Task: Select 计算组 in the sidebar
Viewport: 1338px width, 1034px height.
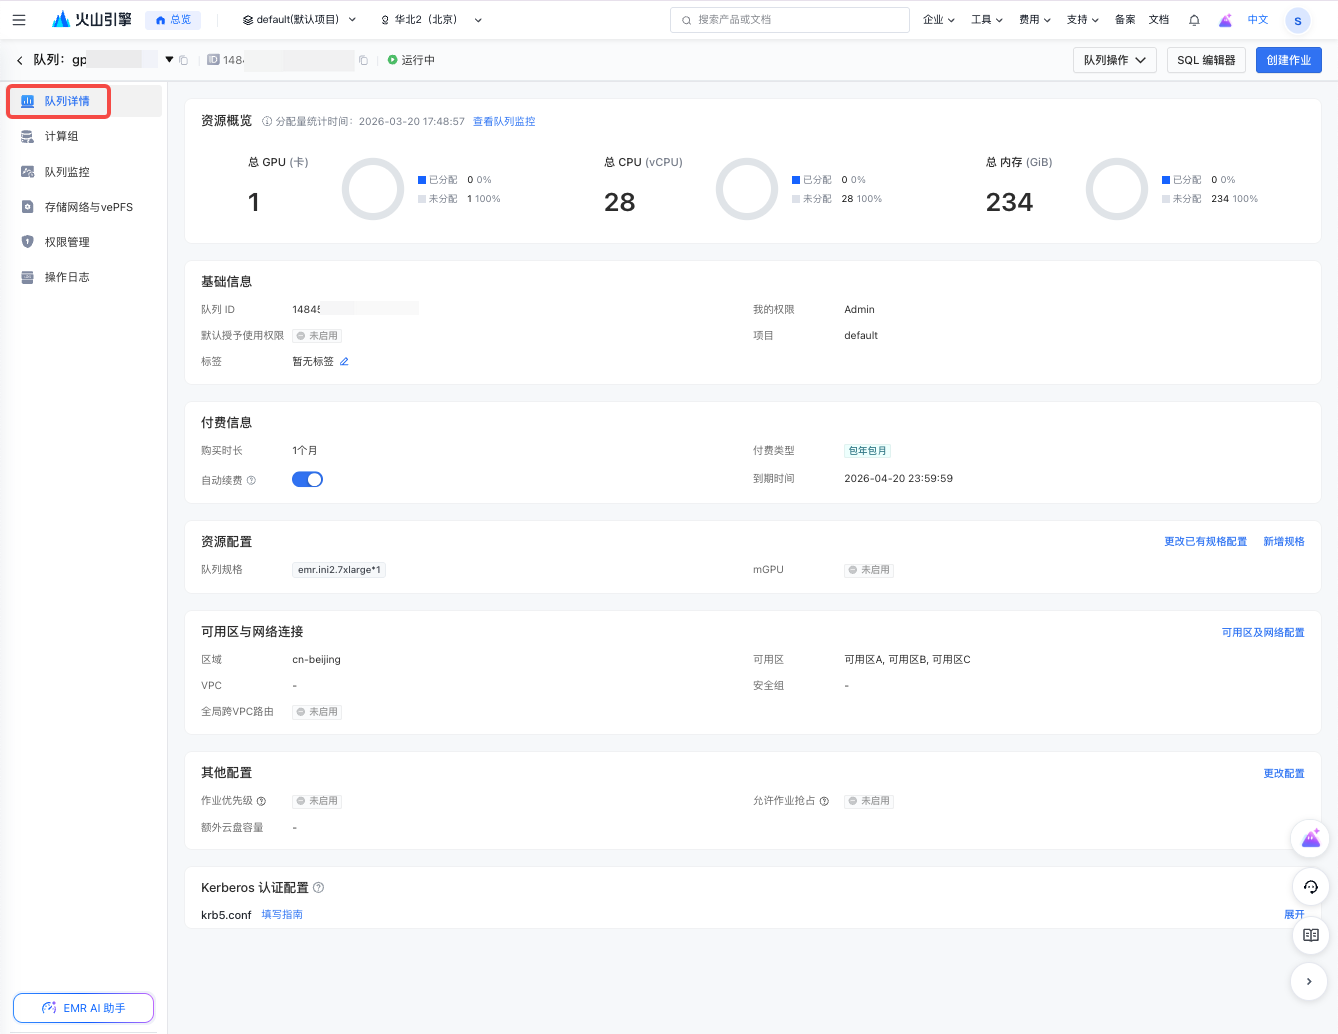Action: tap(61, 137)
